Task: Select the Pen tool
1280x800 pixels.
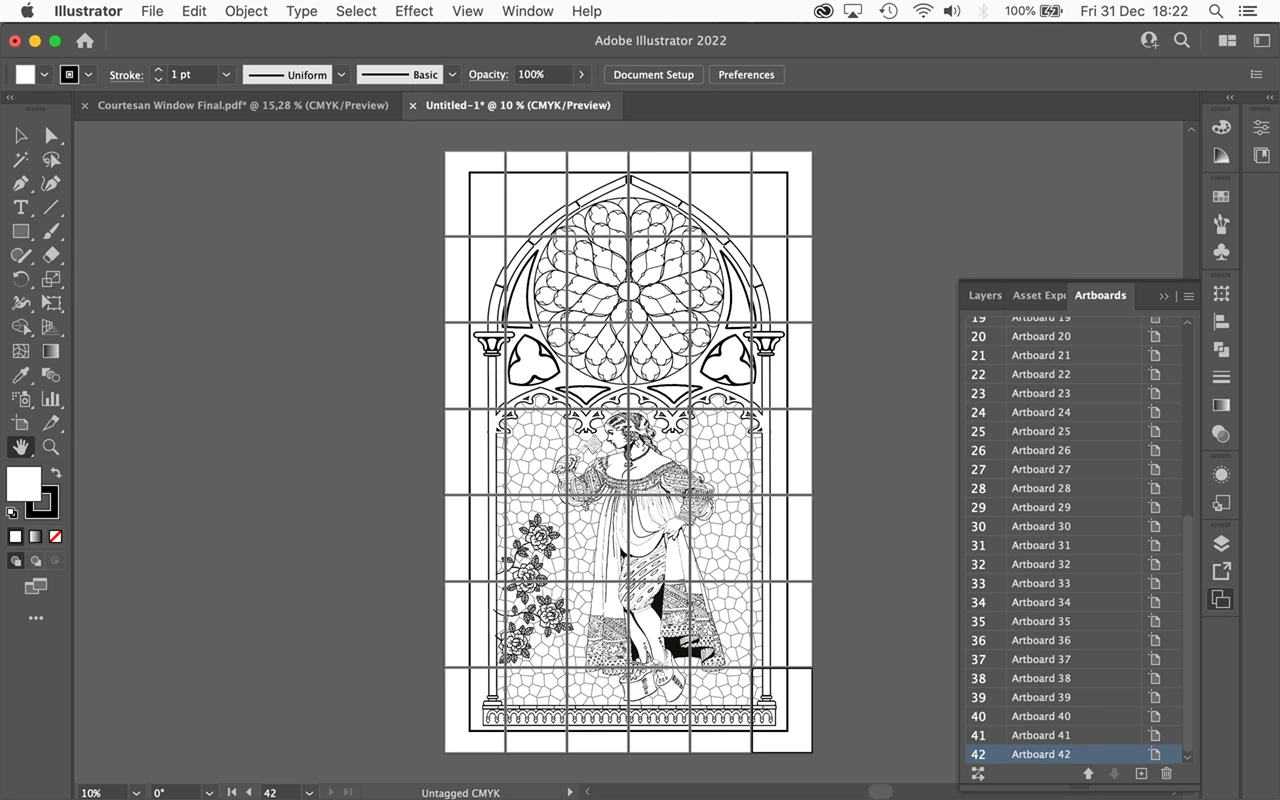Action: 21,184
